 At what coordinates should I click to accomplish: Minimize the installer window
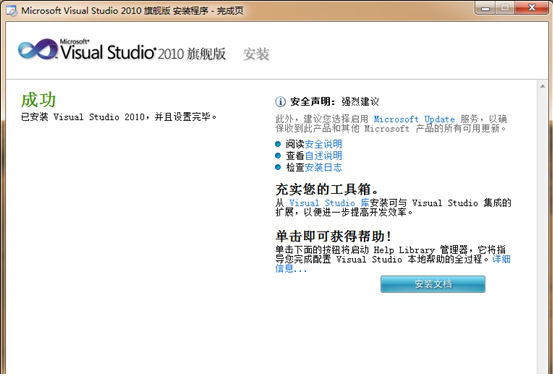(x=486, y=8)
